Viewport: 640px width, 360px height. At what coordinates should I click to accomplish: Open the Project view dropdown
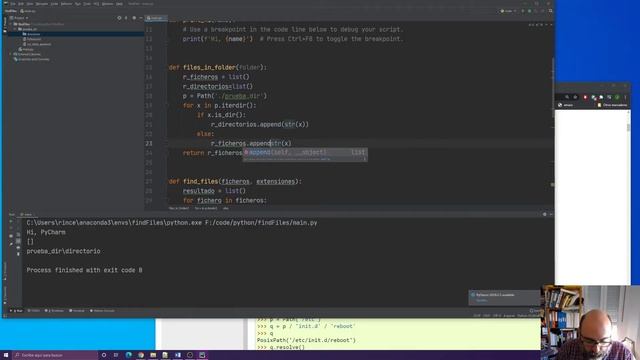(x=19, y=18)
